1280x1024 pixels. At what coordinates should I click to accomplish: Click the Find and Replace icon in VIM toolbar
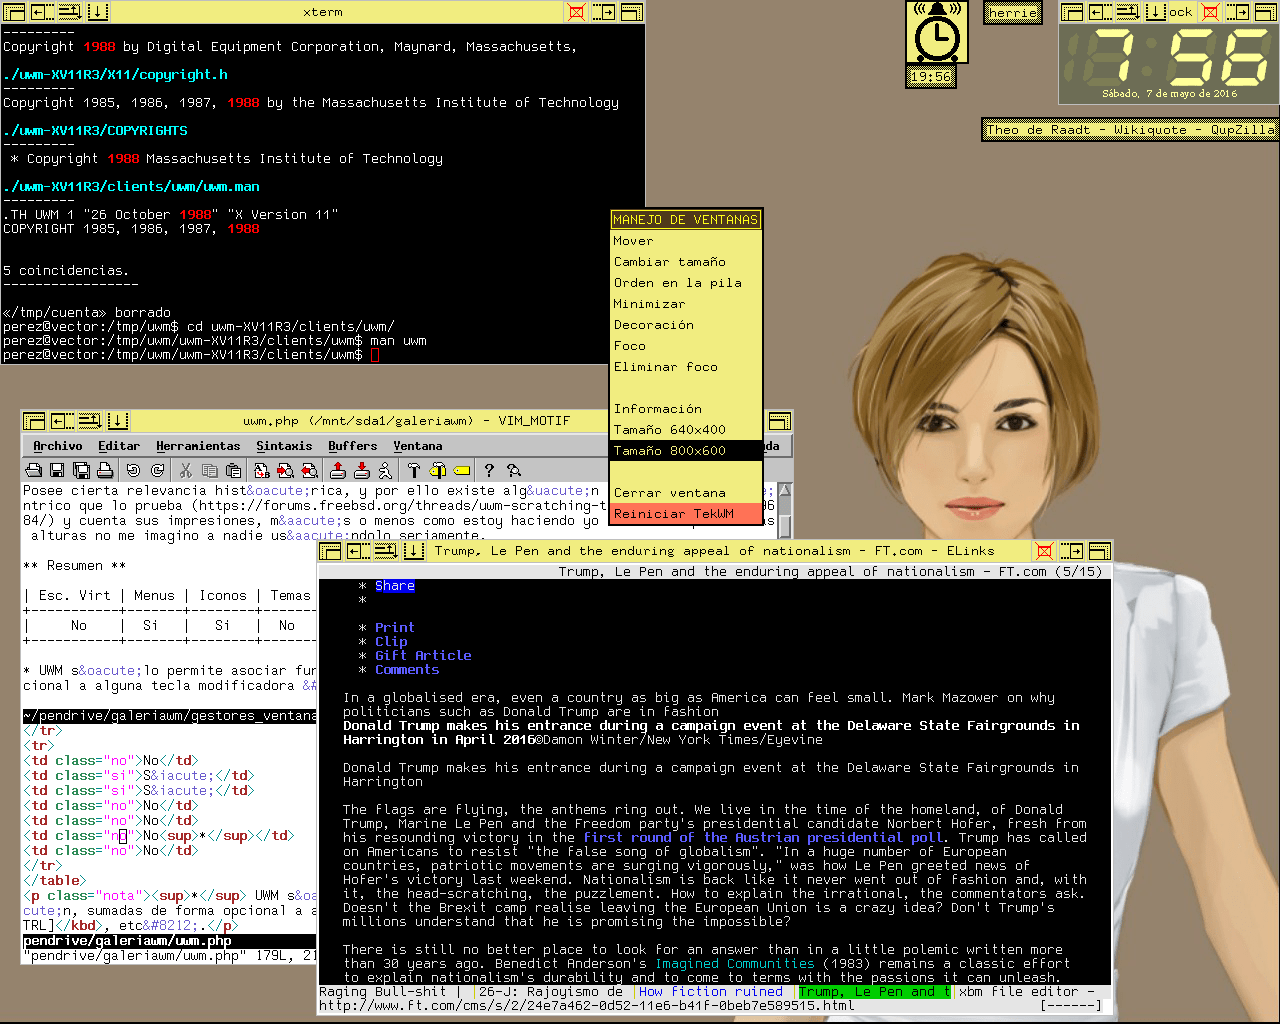pyautogui.click(x=261, y=470)
